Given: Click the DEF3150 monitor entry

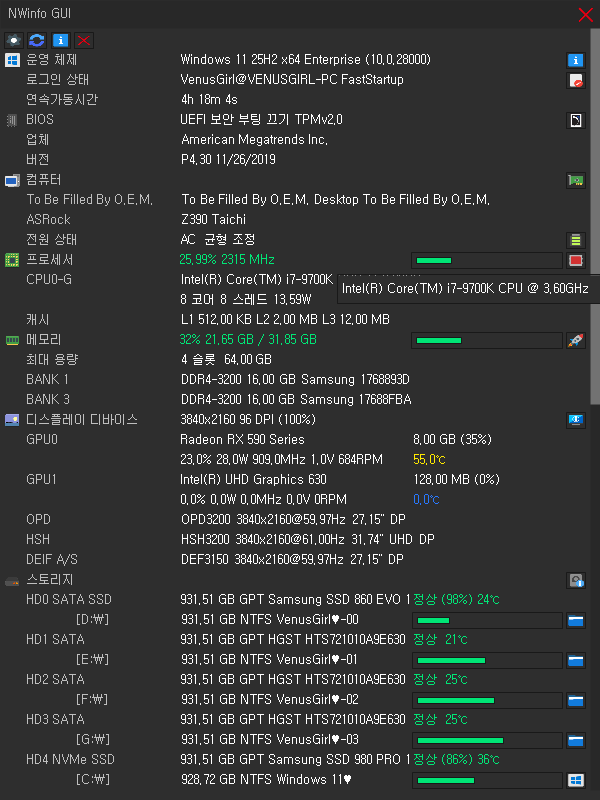Looking at the screenshot, I should (292, 560).
